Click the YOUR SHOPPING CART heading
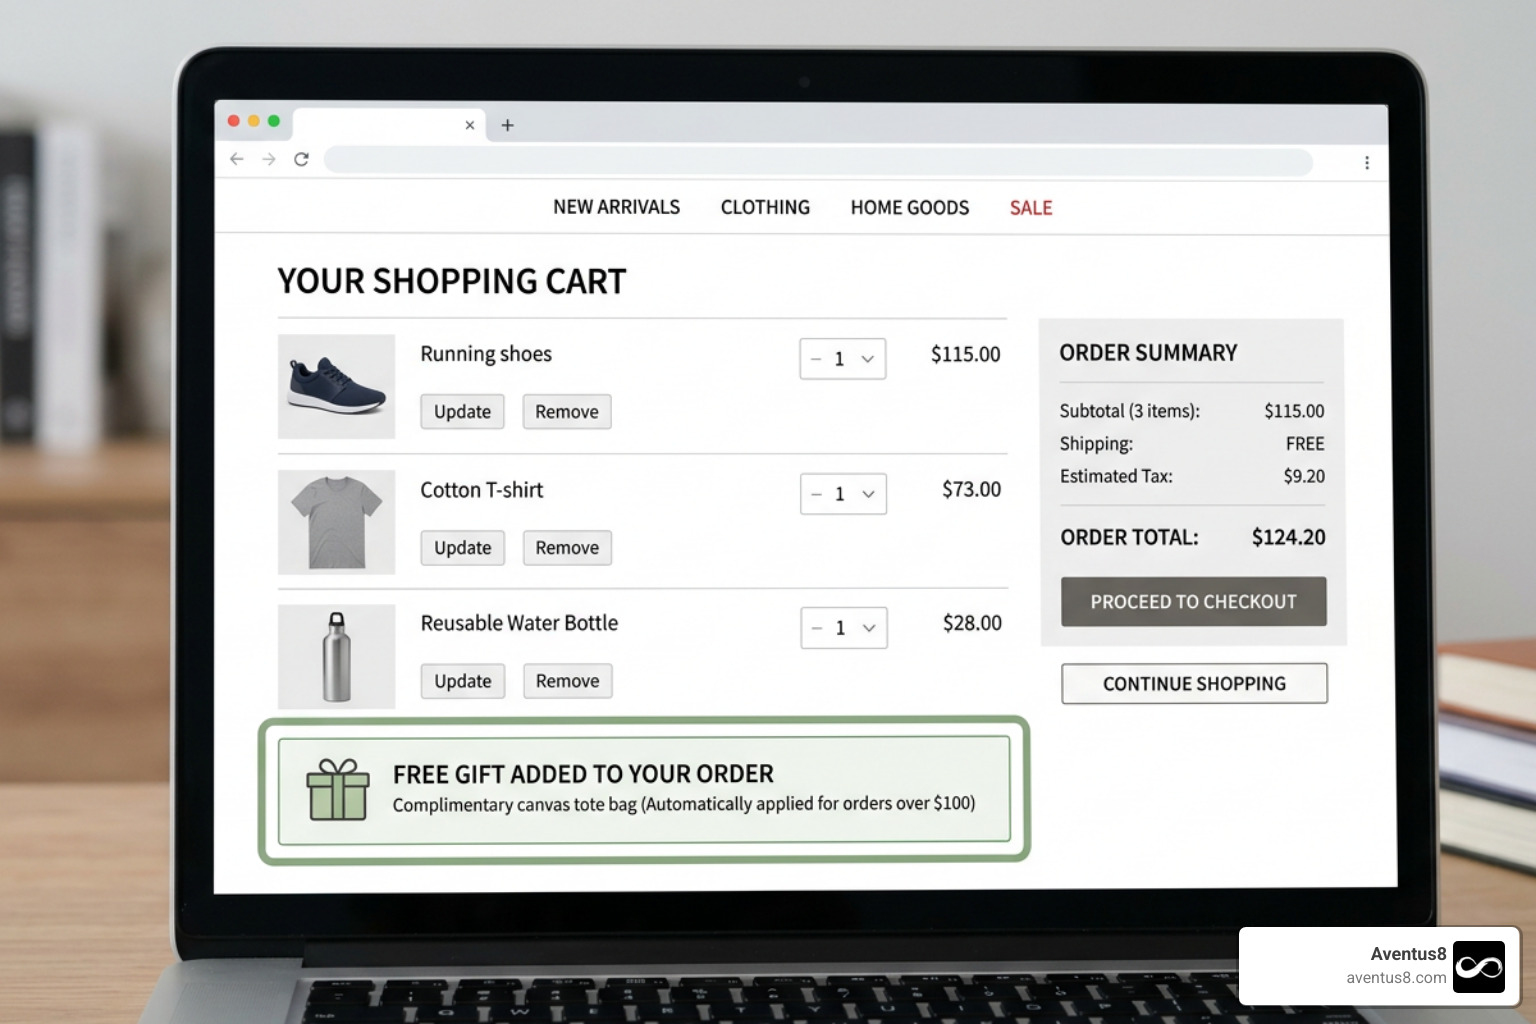Screen dimensions: 1536x1024 click(452, 281)
